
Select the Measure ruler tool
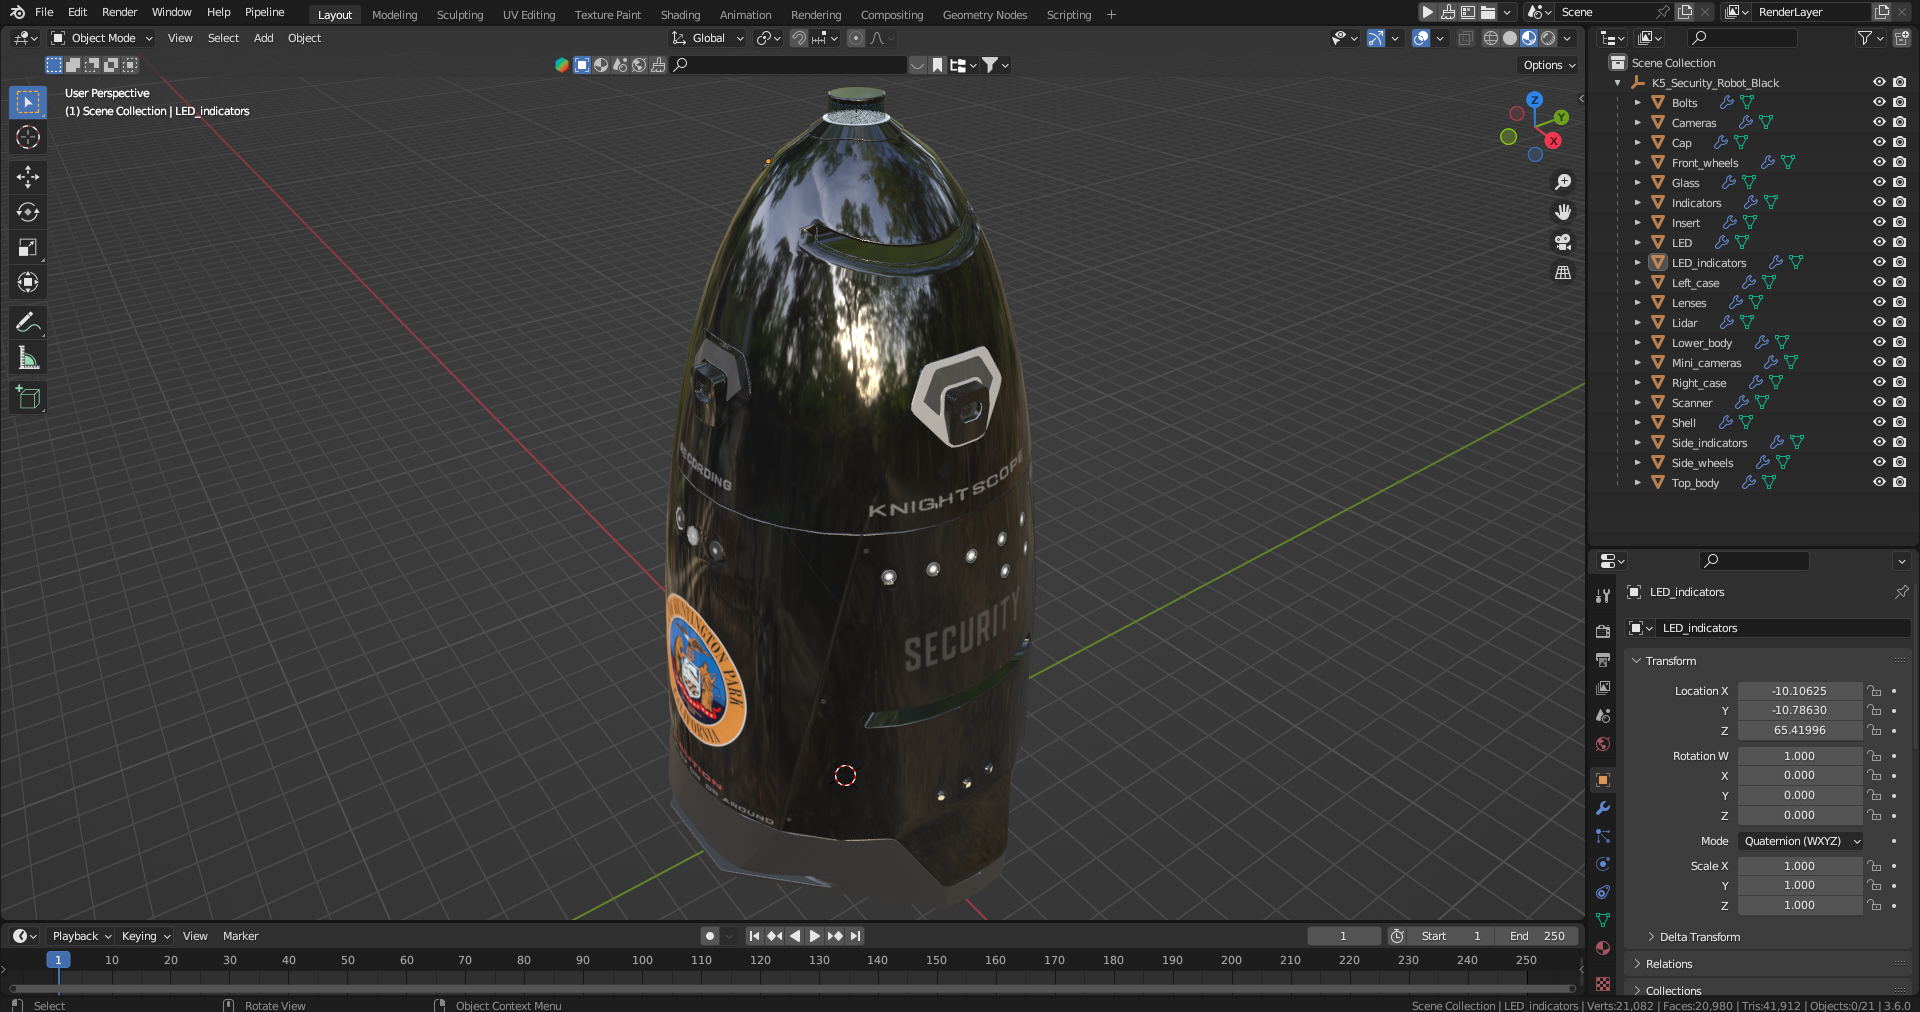coord(28,358)
